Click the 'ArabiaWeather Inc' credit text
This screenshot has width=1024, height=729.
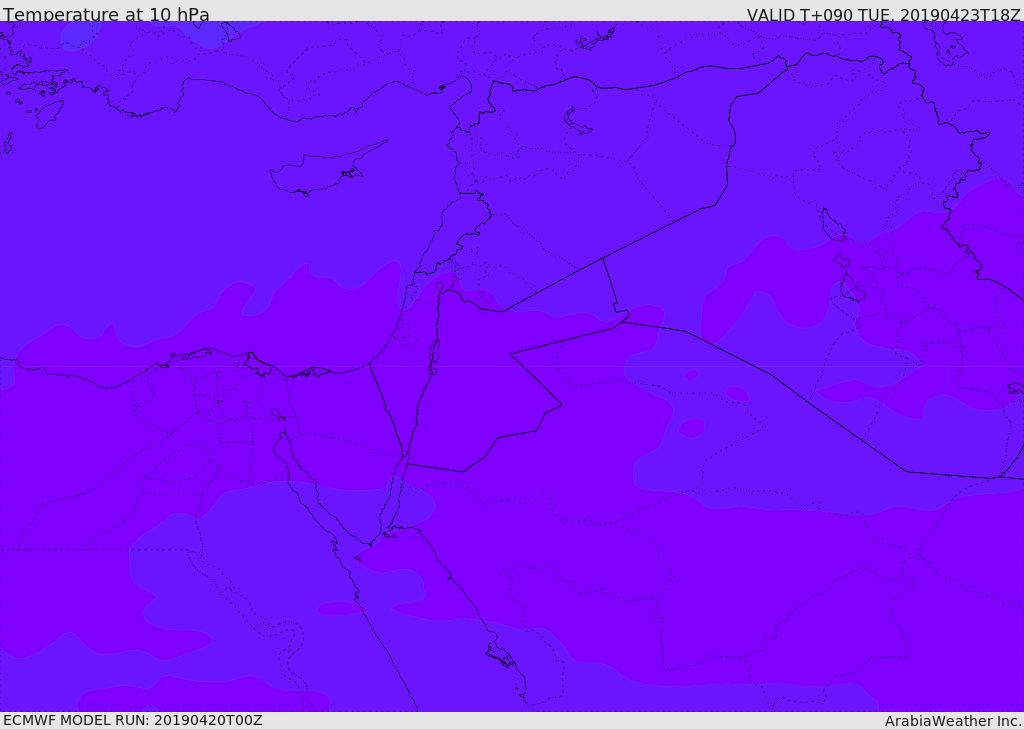point(953,721)
